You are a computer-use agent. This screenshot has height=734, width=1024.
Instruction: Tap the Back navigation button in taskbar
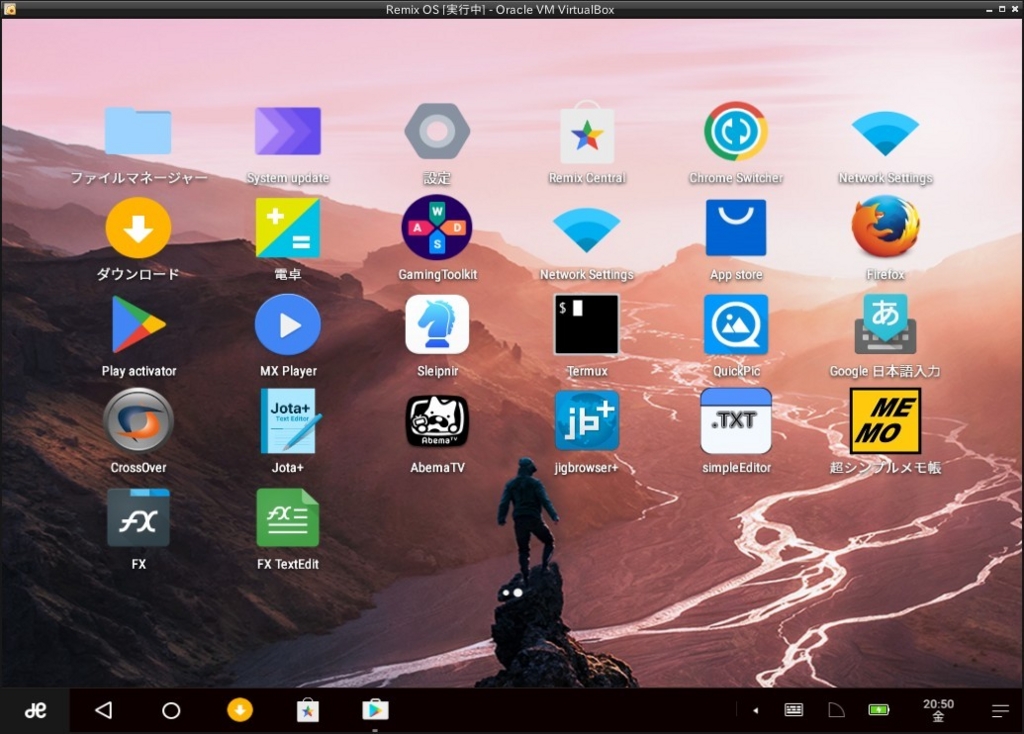[x=103, y=710]
